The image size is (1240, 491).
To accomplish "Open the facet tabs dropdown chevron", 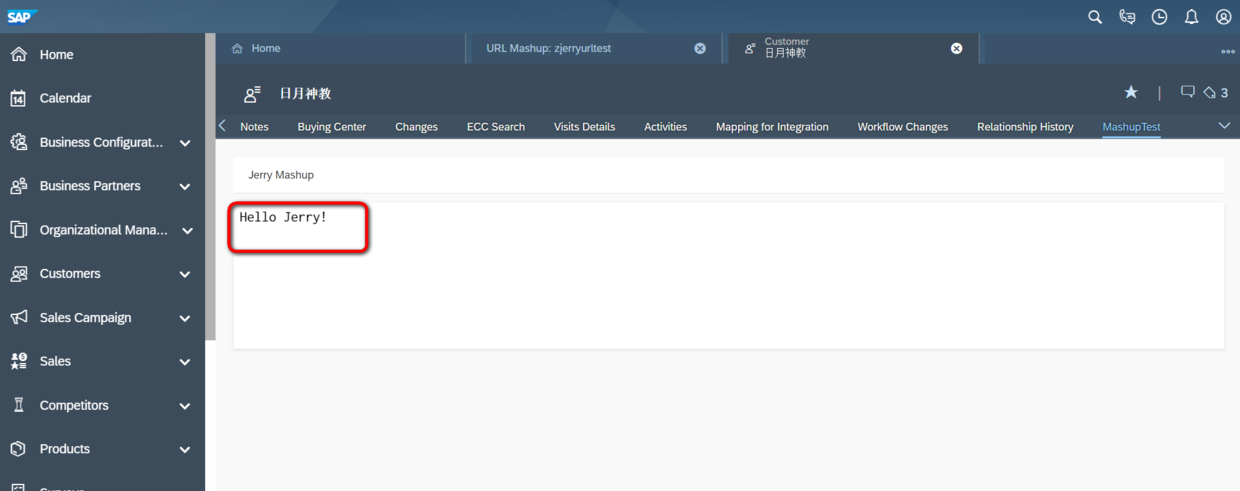I will tap(1224, 126).
